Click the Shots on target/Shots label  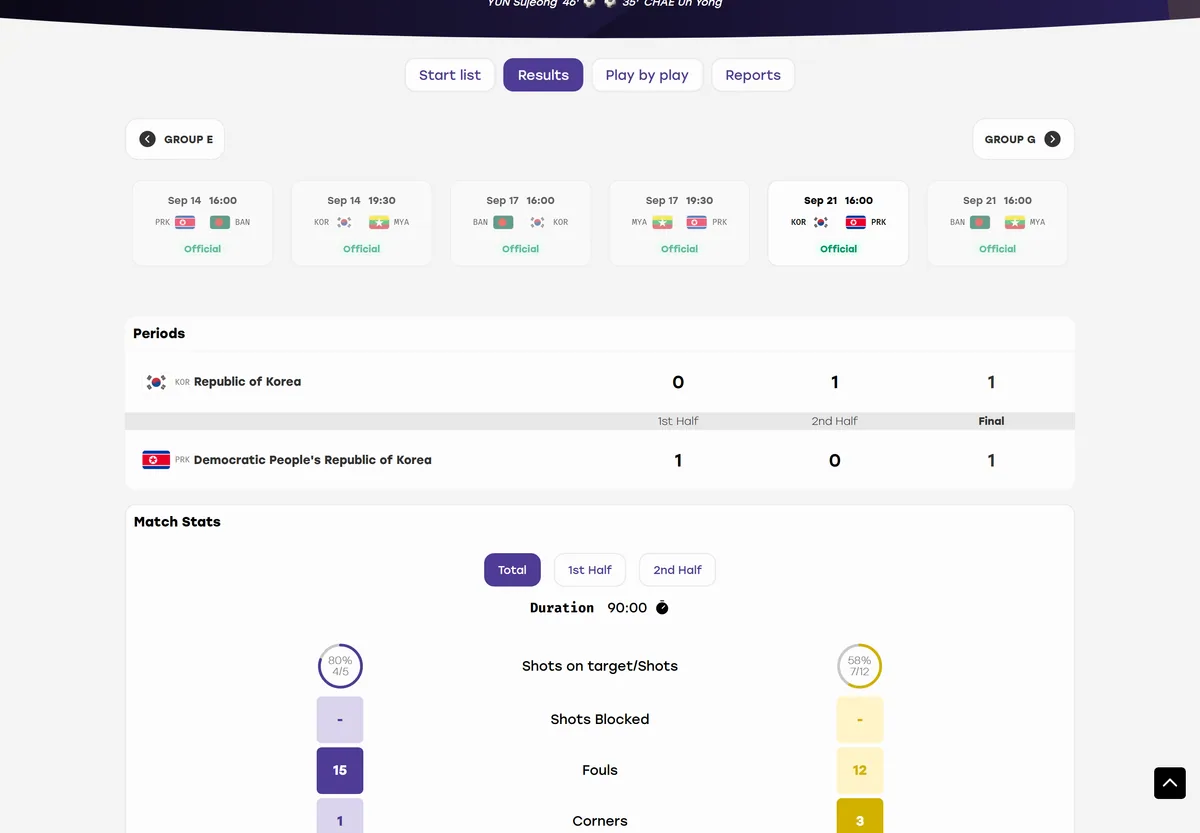click(600, 666)
